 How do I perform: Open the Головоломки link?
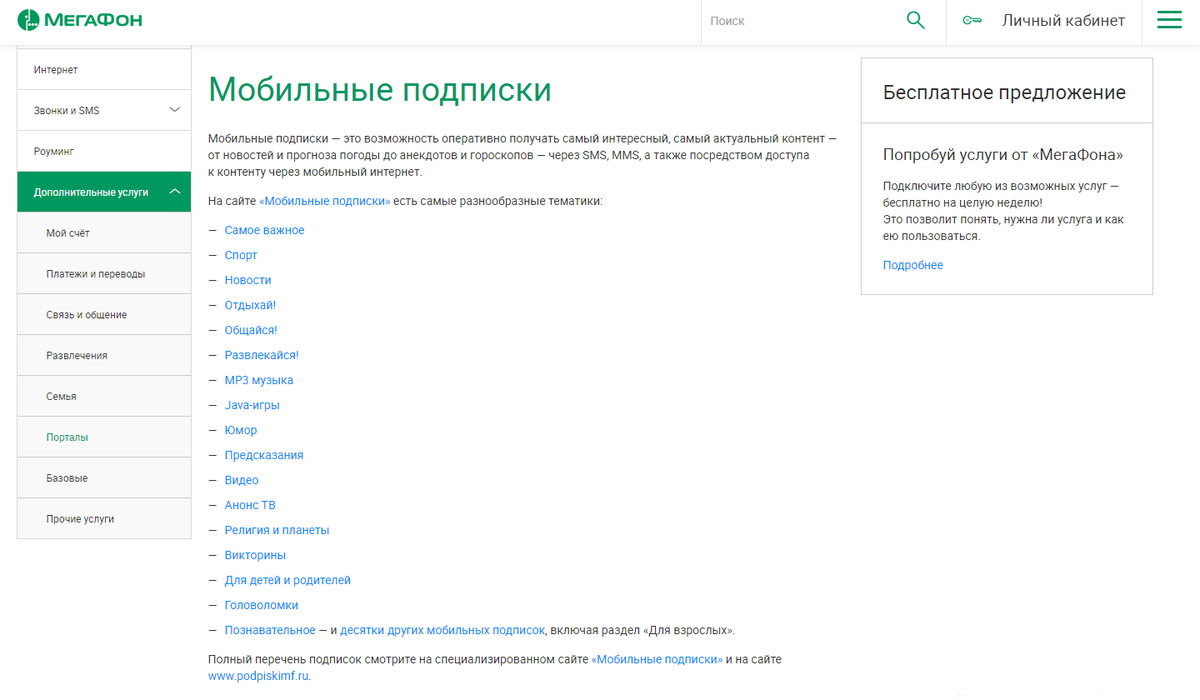[x=261, y=605]
